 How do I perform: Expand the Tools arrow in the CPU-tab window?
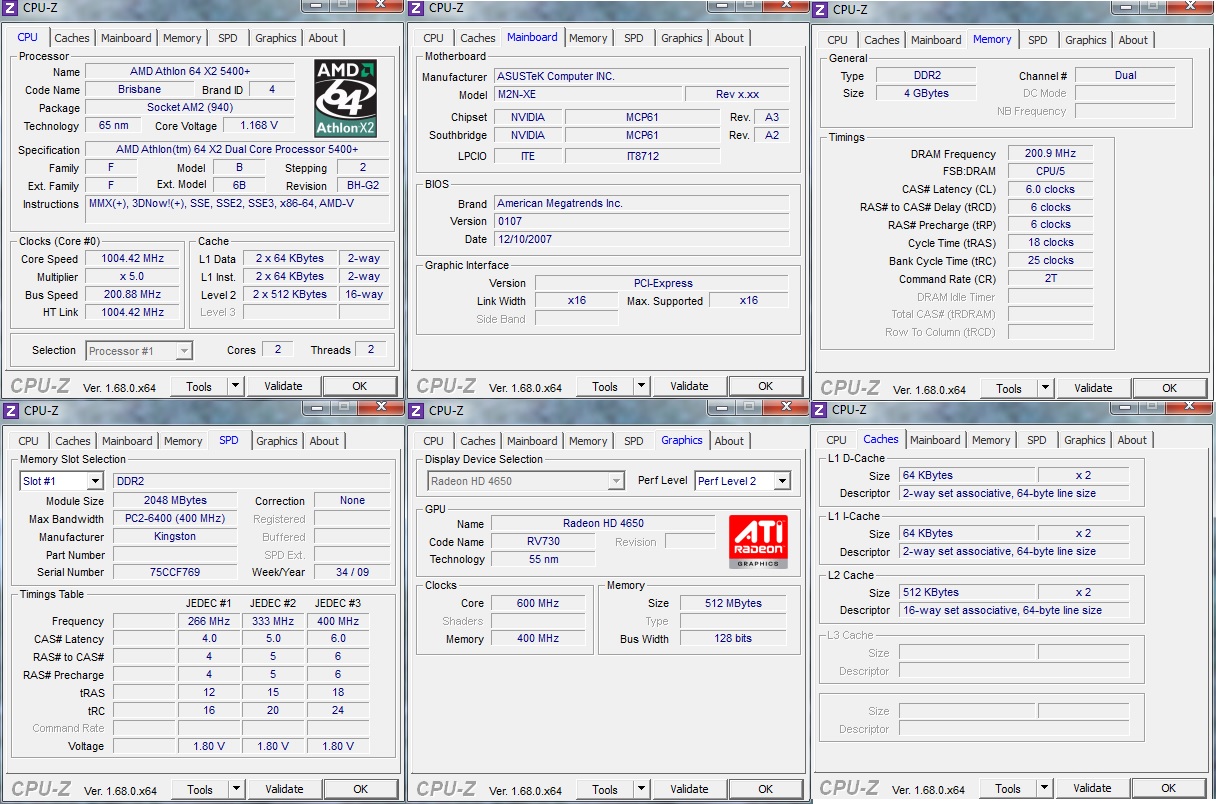click(235, 386)
